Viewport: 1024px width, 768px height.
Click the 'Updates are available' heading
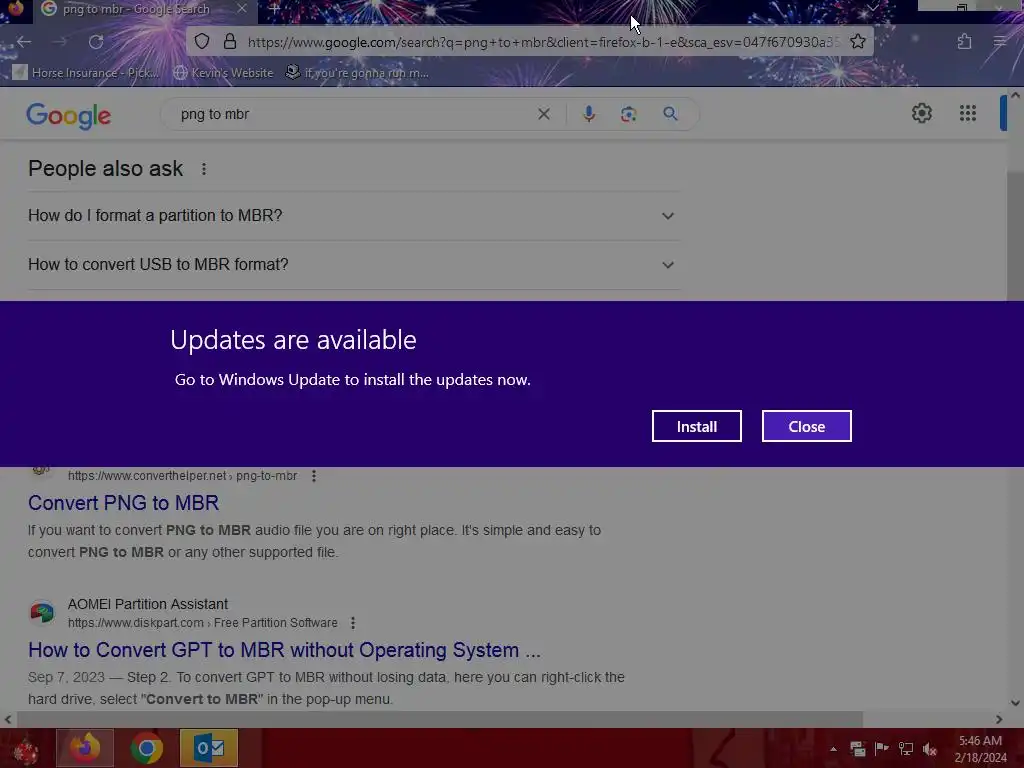293,340
